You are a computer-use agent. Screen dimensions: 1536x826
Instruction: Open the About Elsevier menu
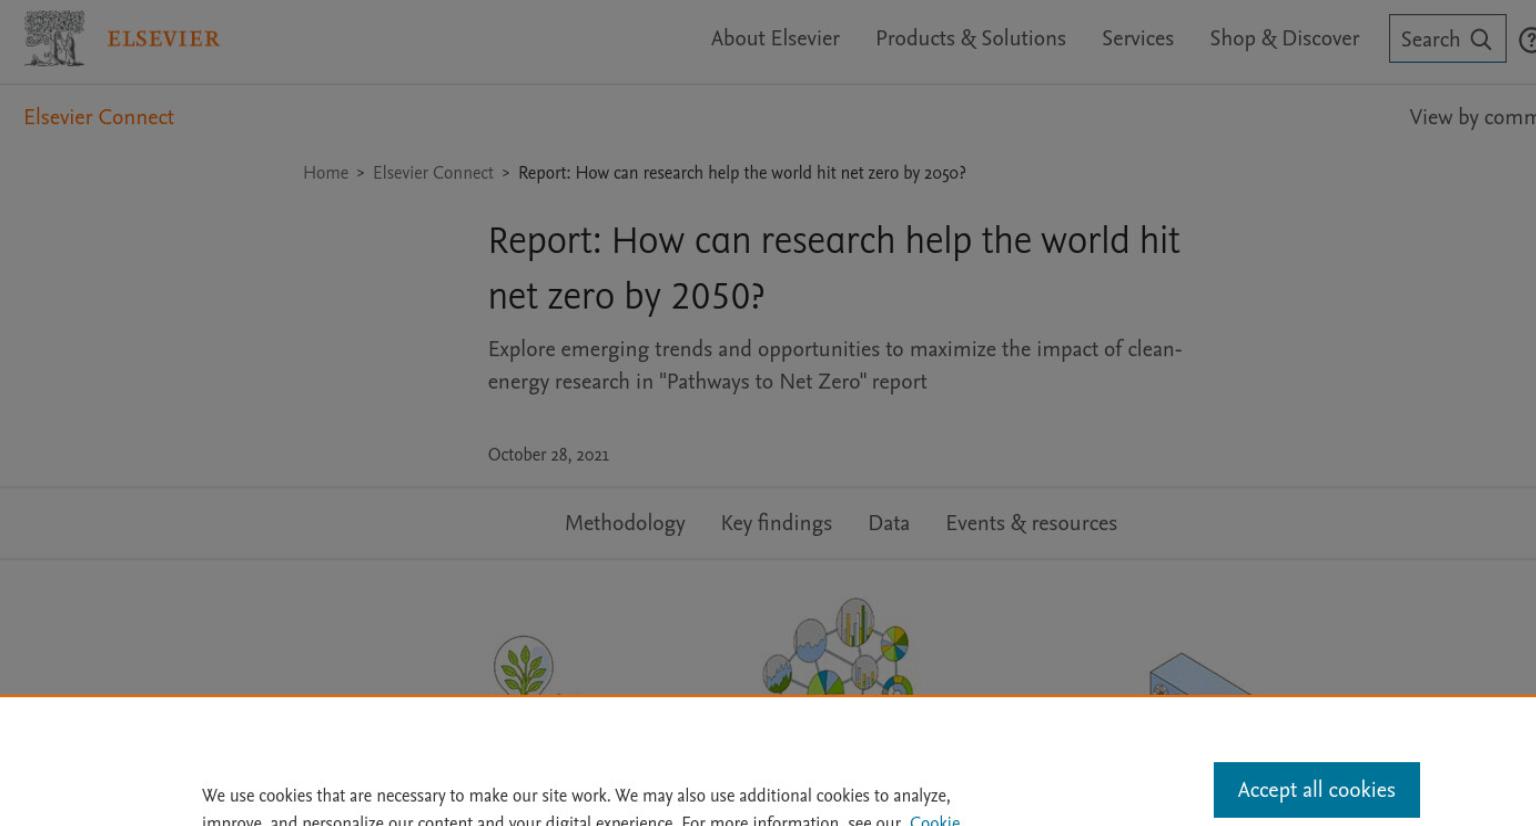coord(775,38)
